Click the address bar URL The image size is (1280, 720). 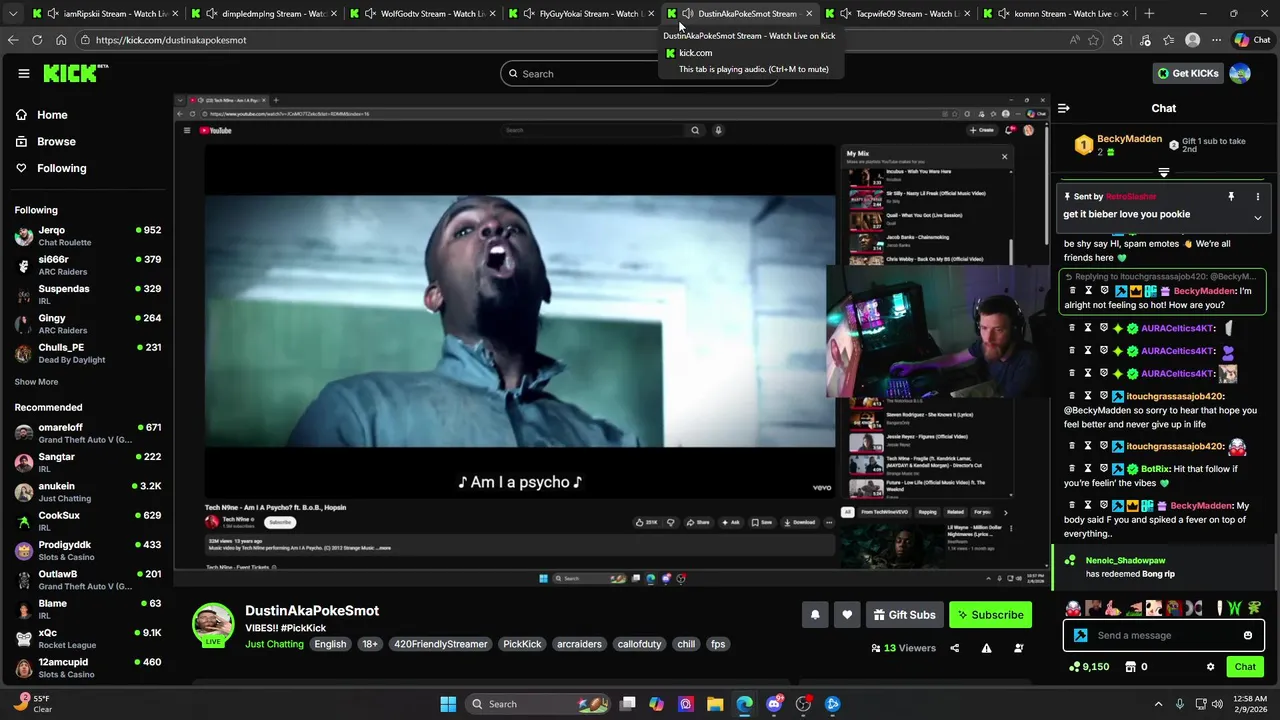(x=171, y=40)
